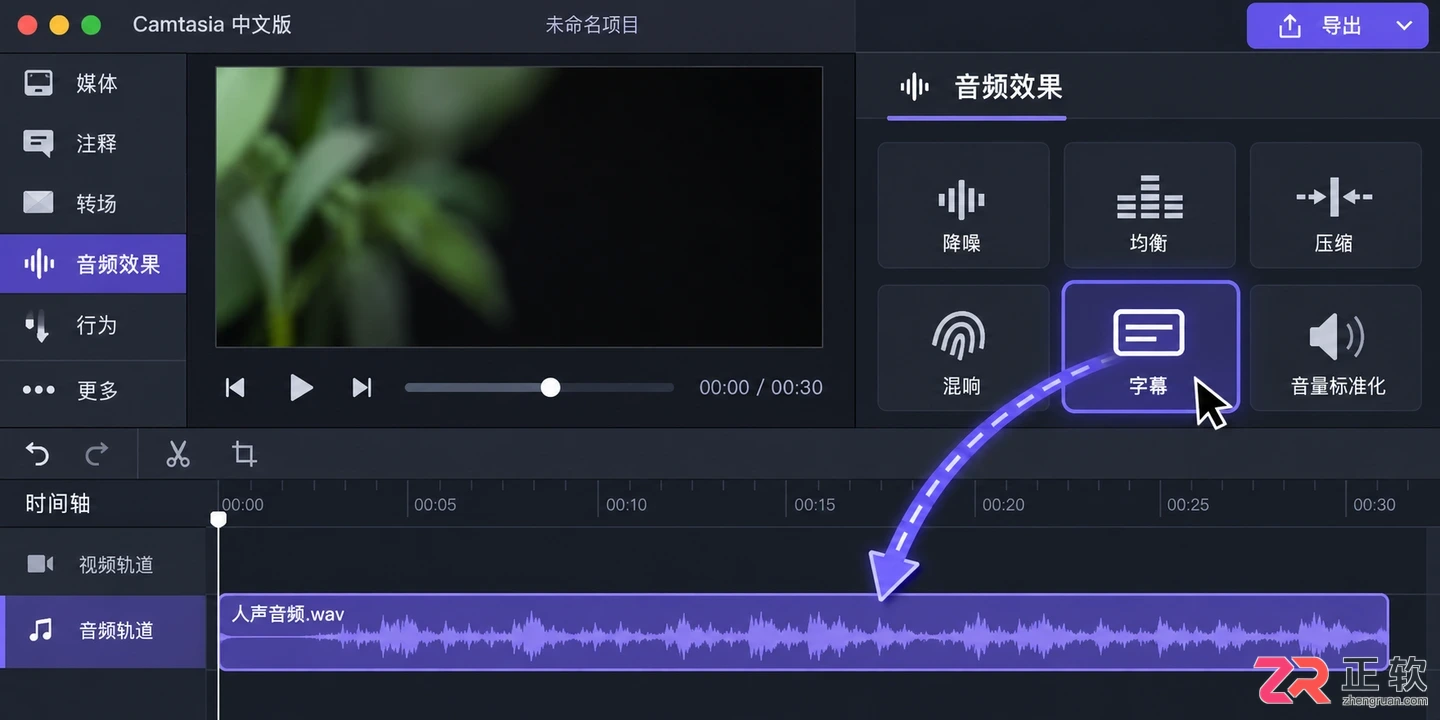Select the scissors cut tool

coord(178,454)
